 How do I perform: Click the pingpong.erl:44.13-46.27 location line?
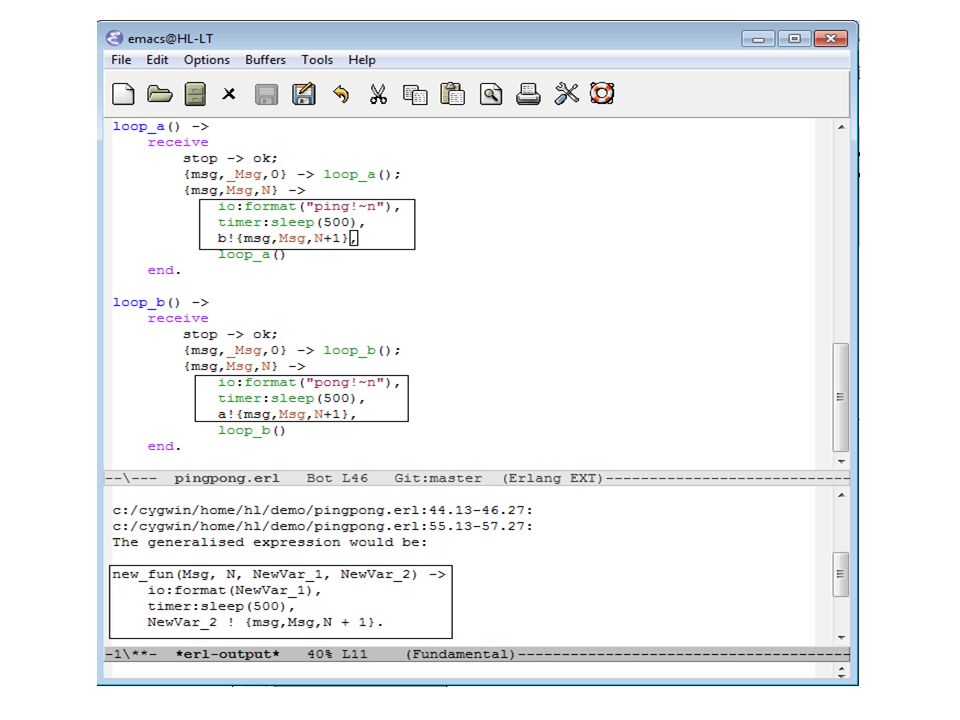click(x=323, y=510)
